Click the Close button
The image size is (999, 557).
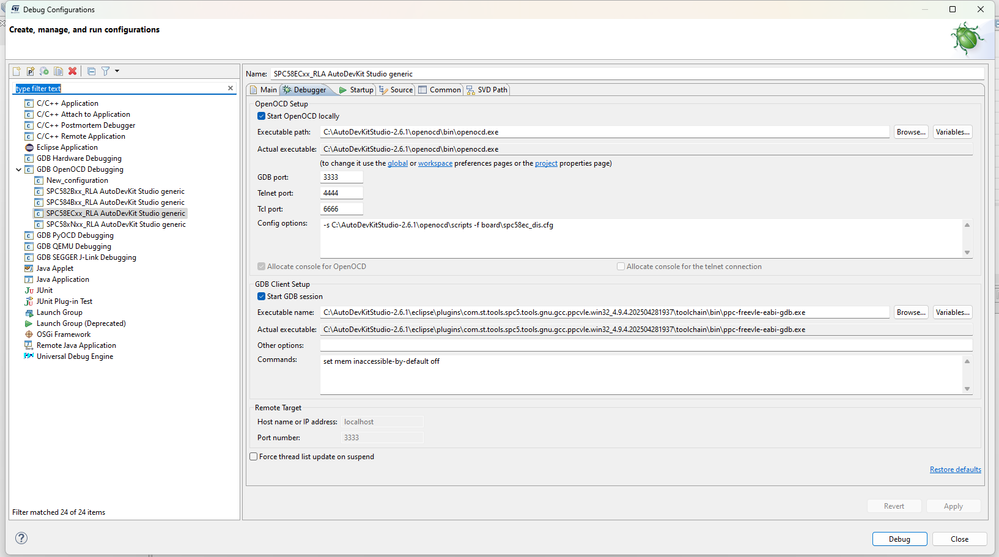point(959,539)
